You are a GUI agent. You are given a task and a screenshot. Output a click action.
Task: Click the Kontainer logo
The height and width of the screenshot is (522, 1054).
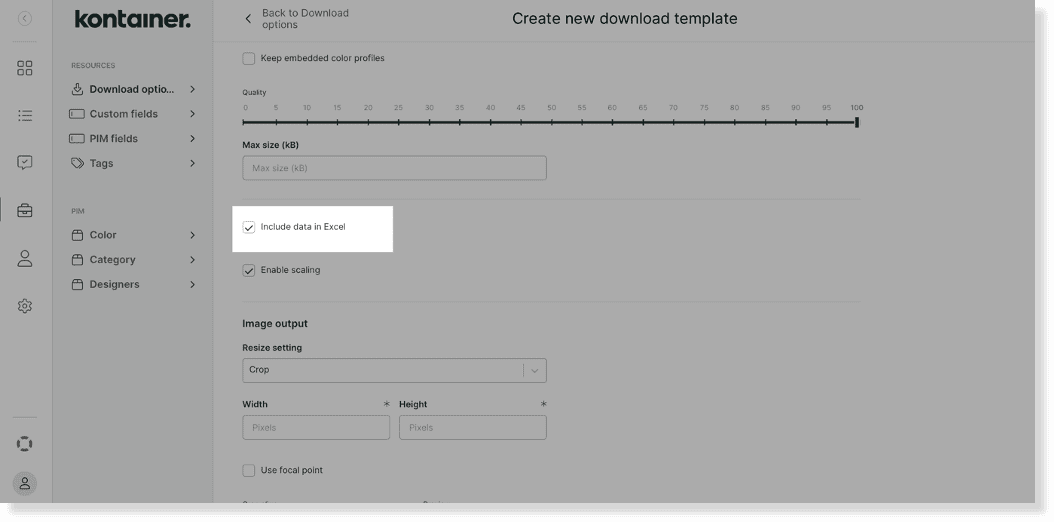pyautogui.click(x=132, y=19)
